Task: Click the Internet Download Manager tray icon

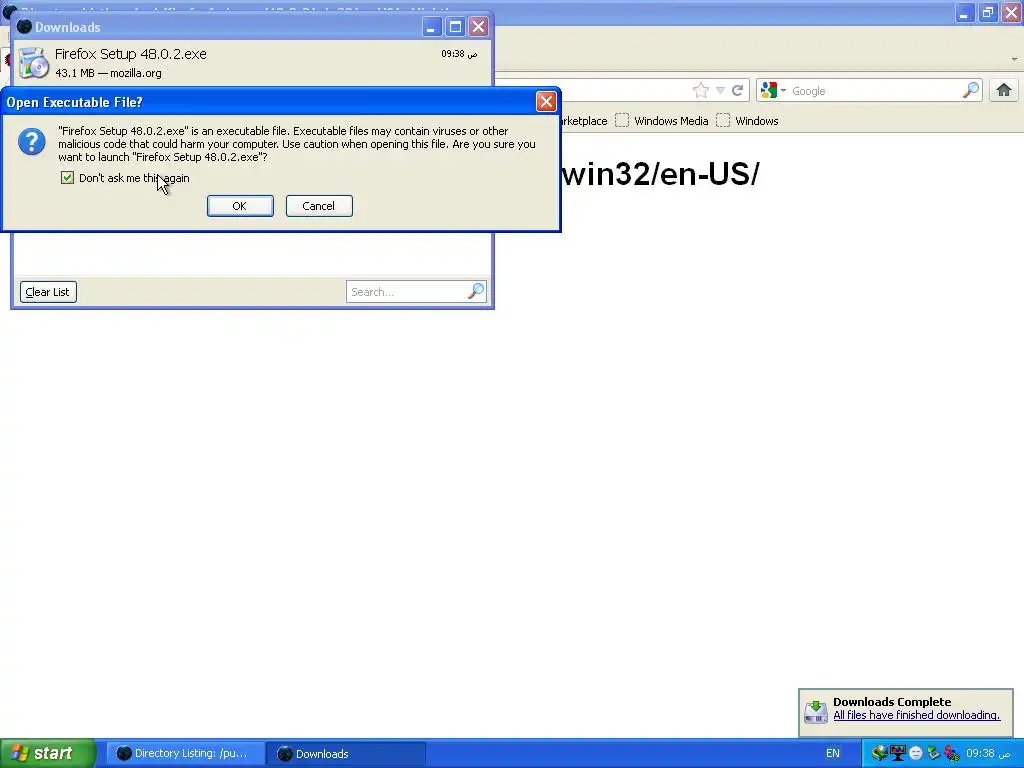Action: click(880, 753)
